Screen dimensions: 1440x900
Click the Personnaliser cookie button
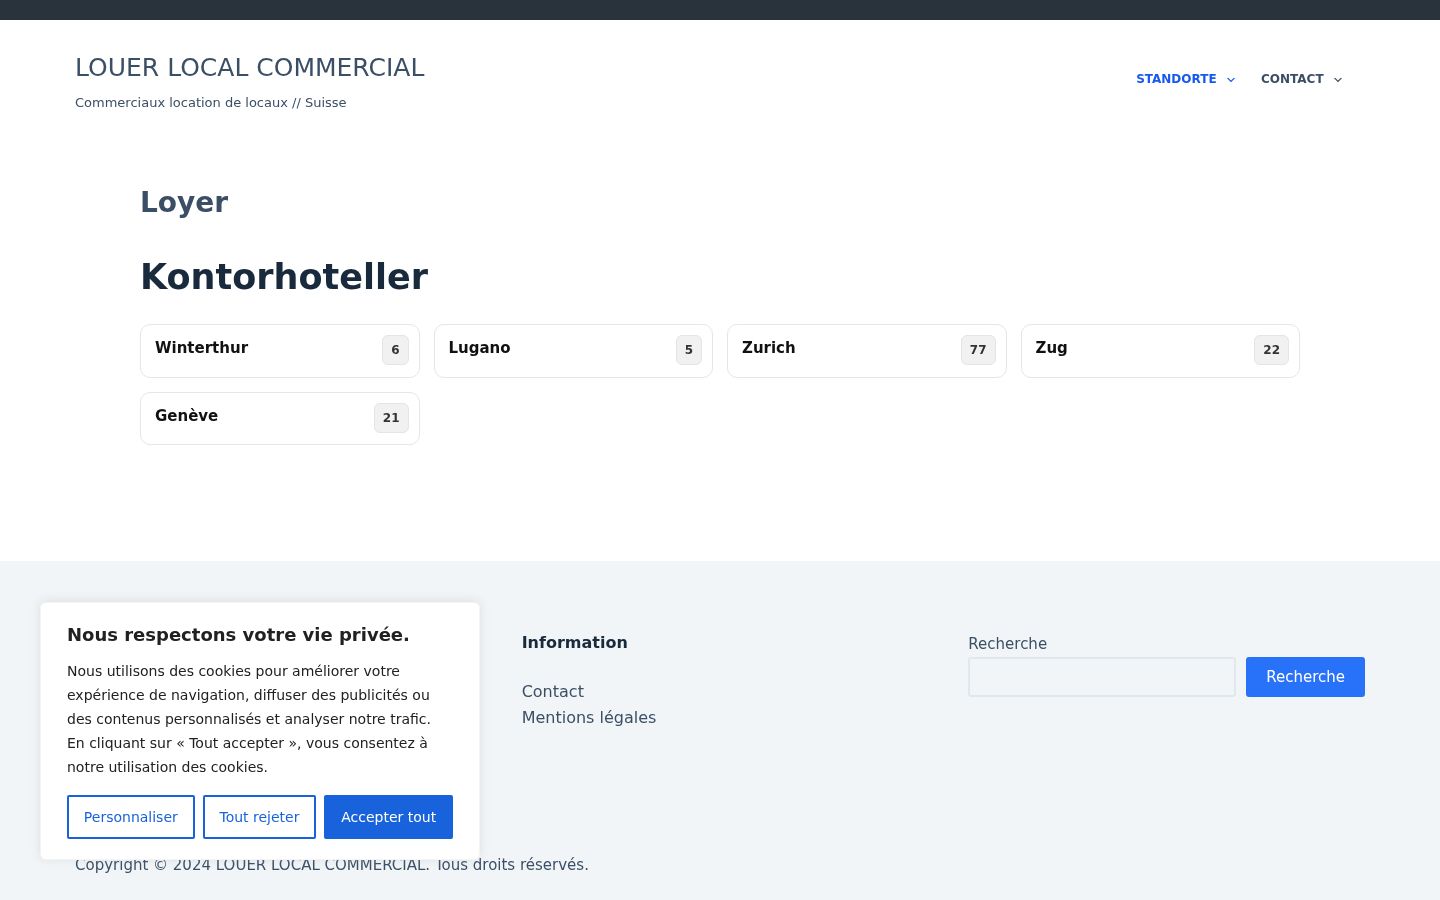[131, 817]
